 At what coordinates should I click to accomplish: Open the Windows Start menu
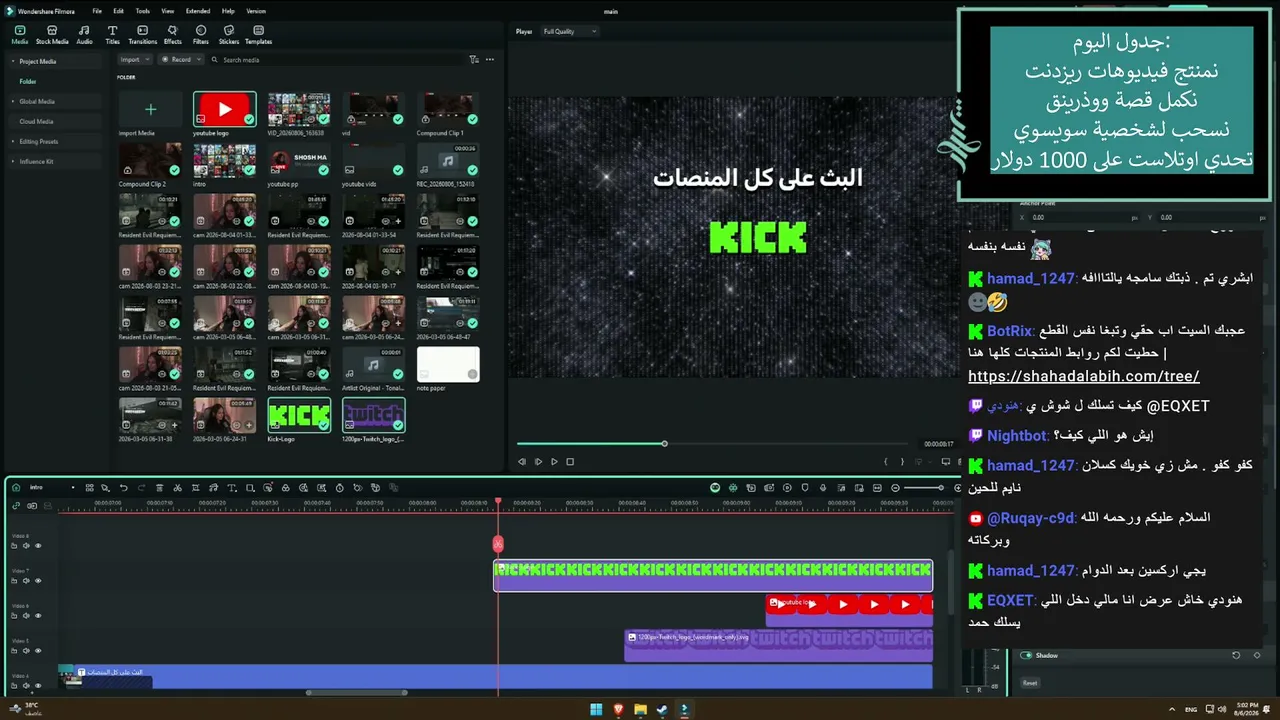[596, 710]
